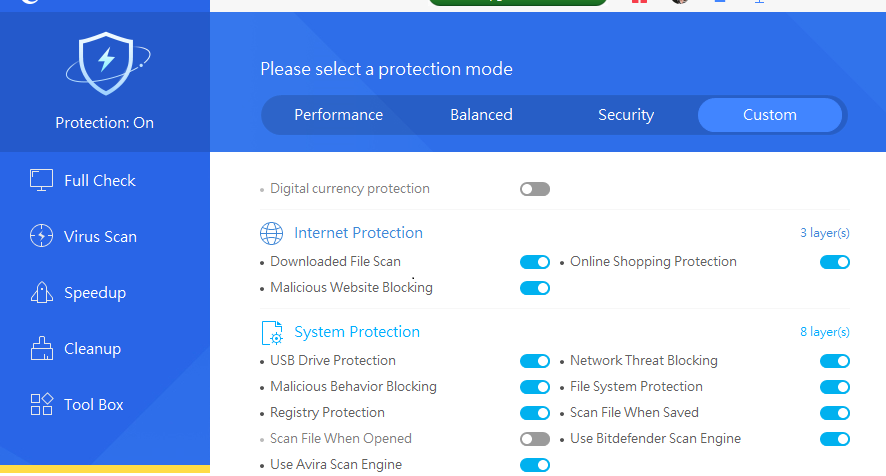Enable Digital currency protection toggle

535,189
